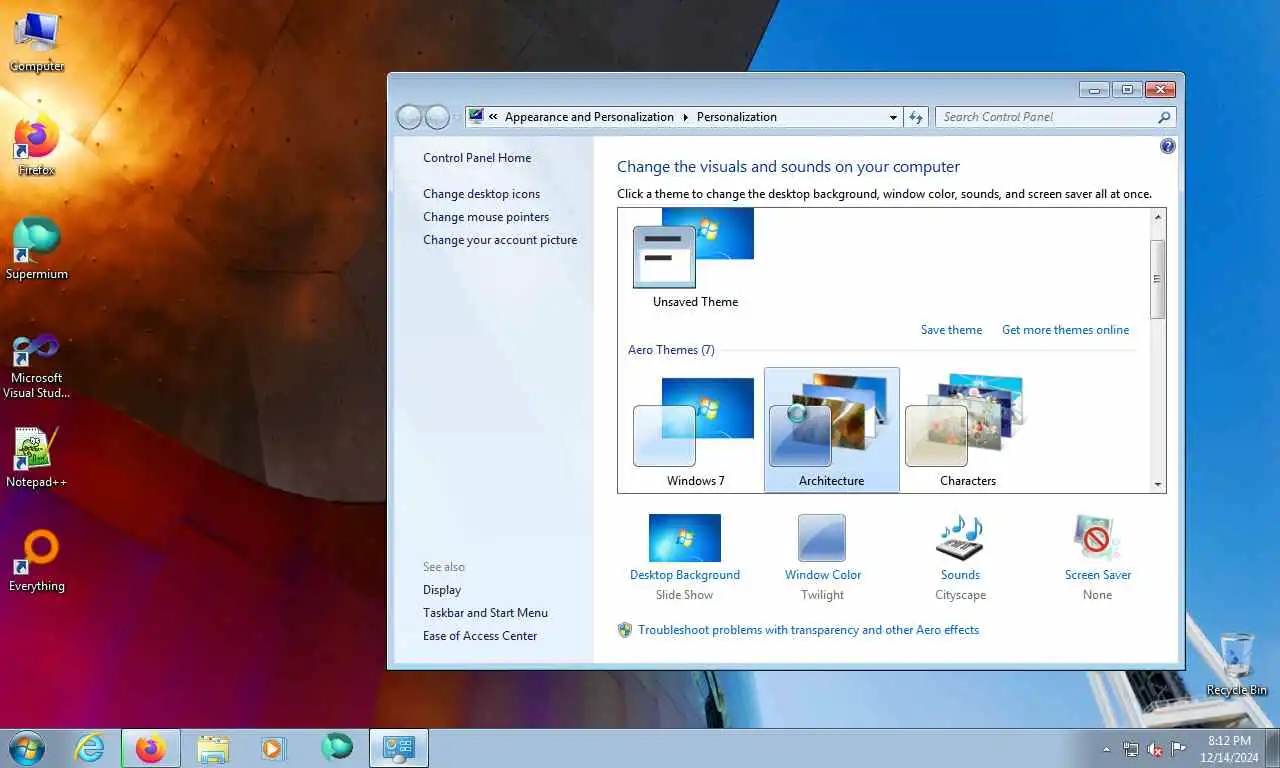The image size is (1280, 768).
Task: Open the Window Color Twilight icon
Action: coord(822,538)
